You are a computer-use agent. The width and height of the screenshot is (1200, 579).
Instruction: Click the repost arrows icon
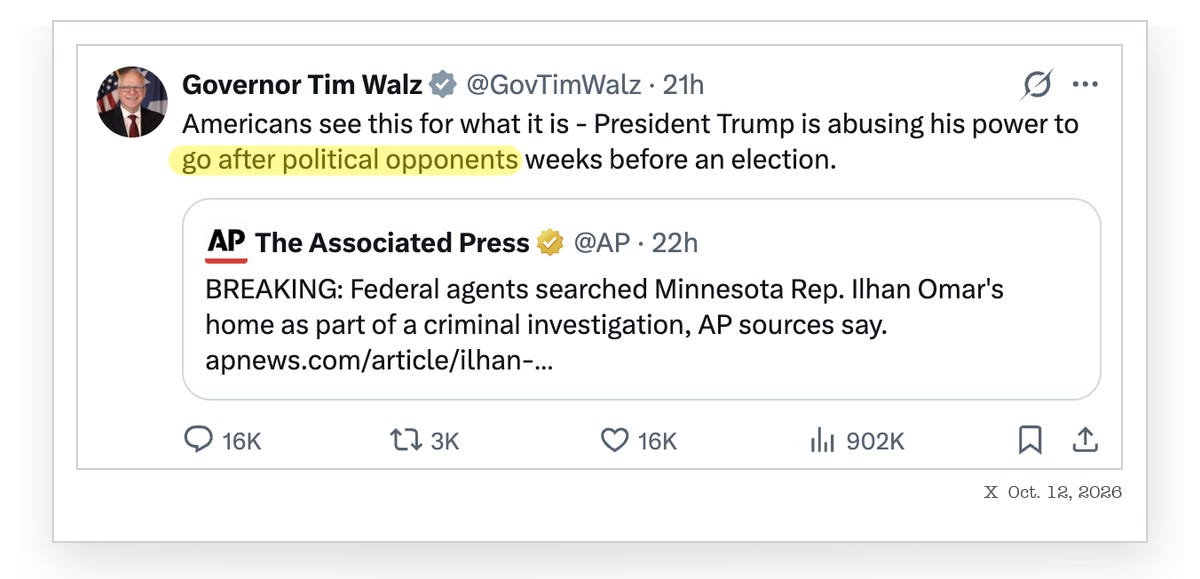[x=405, y=440]
